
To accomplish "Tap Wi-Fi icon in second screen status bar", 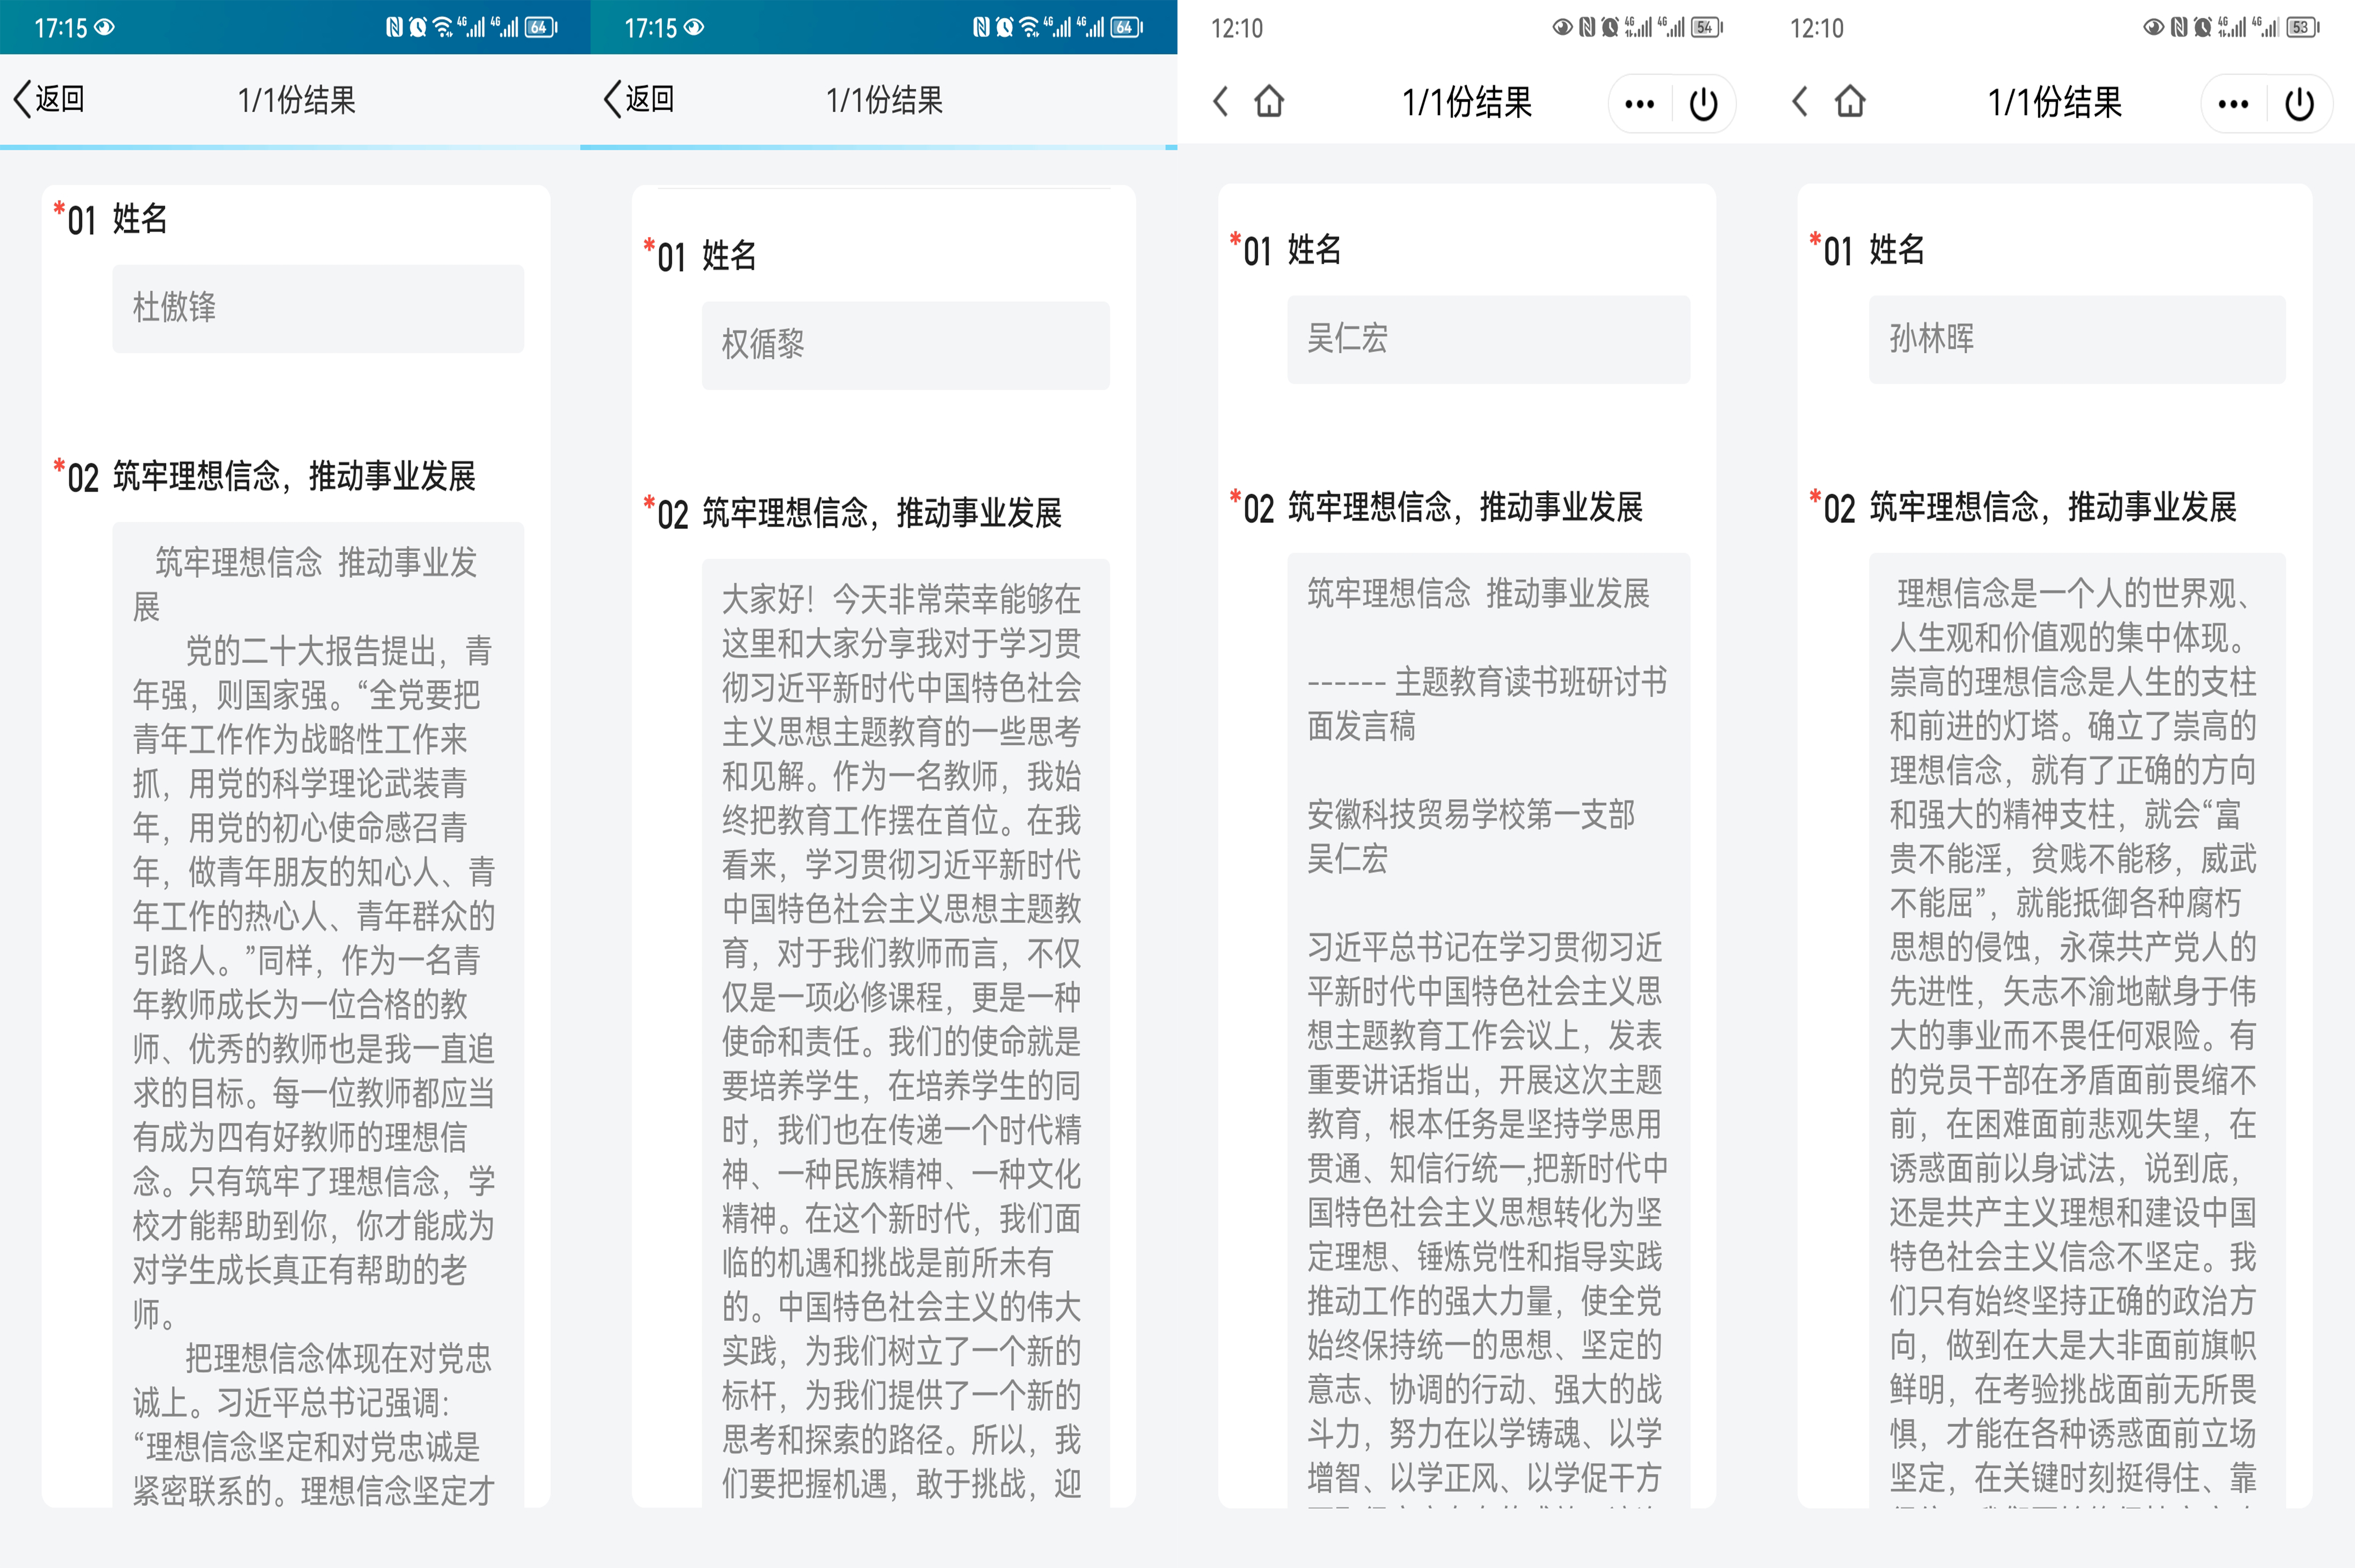I will [x=1030, y=27].
